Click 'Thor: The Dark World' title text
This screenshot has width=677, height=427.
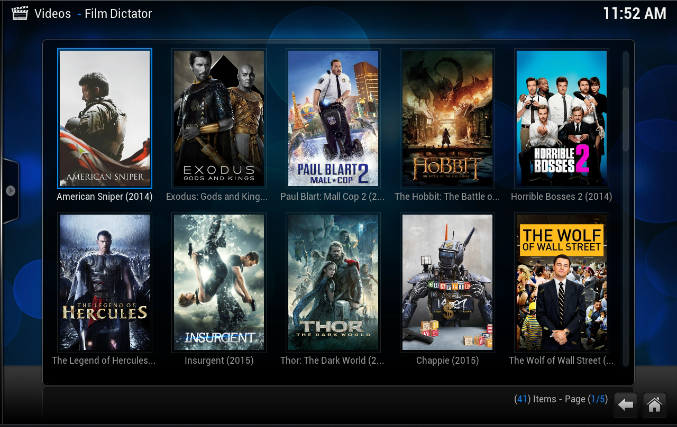pyautogui.click(x=332, y=361)
